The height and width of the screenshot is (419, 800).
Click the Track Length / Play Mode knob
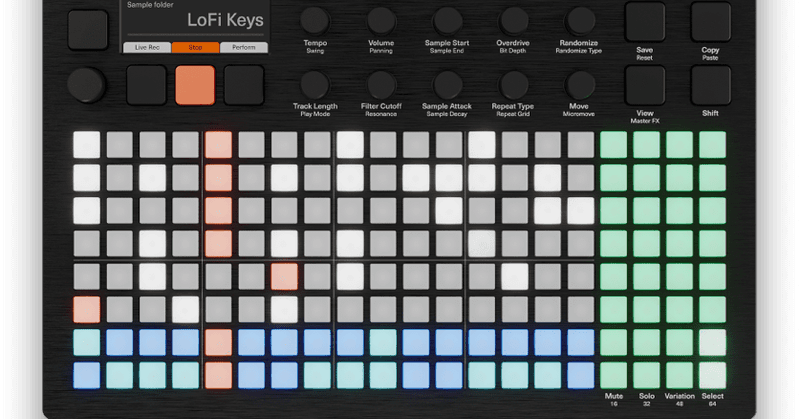pos(315,85)
